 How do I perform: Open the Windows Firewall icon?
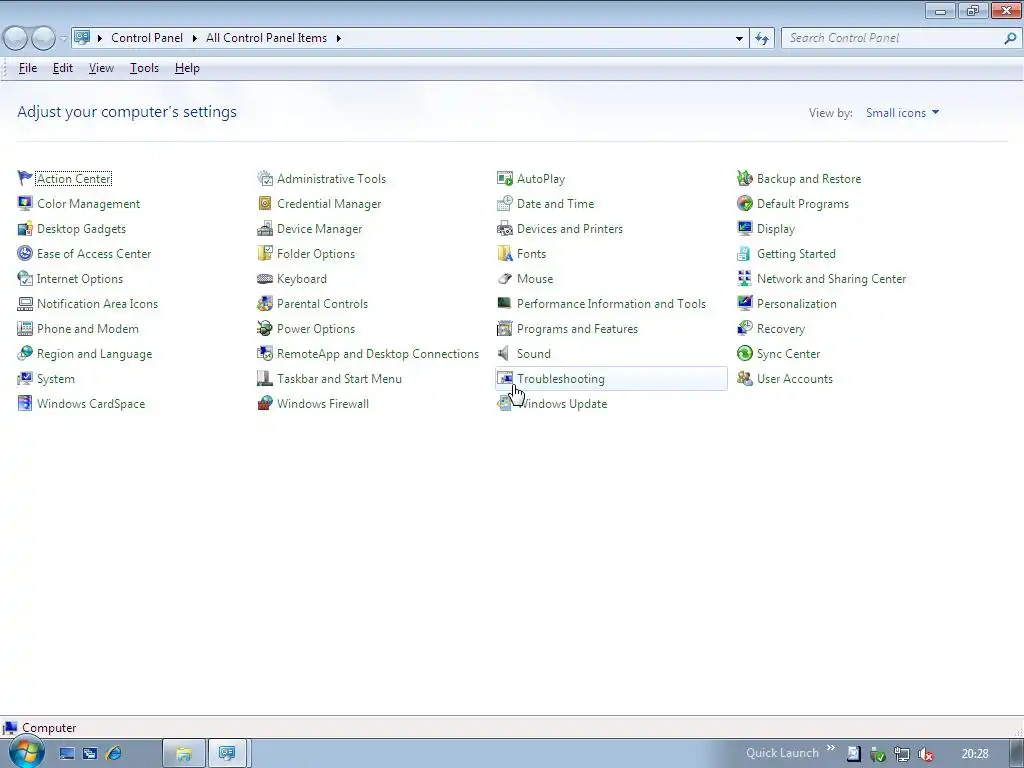point(264,404)
